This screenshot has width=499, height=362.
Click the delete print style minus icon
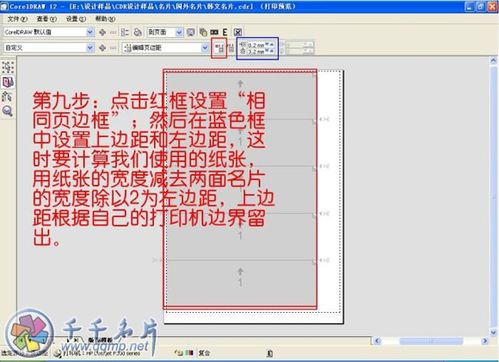tap(113, 32)
